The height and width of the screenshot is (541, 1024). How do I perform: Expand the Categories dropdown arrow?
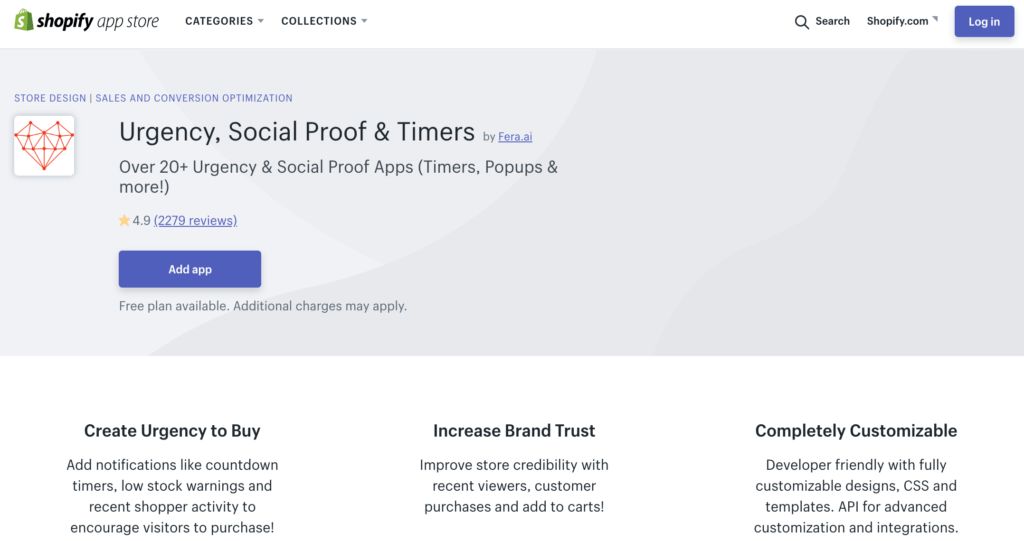pos(261,21)
